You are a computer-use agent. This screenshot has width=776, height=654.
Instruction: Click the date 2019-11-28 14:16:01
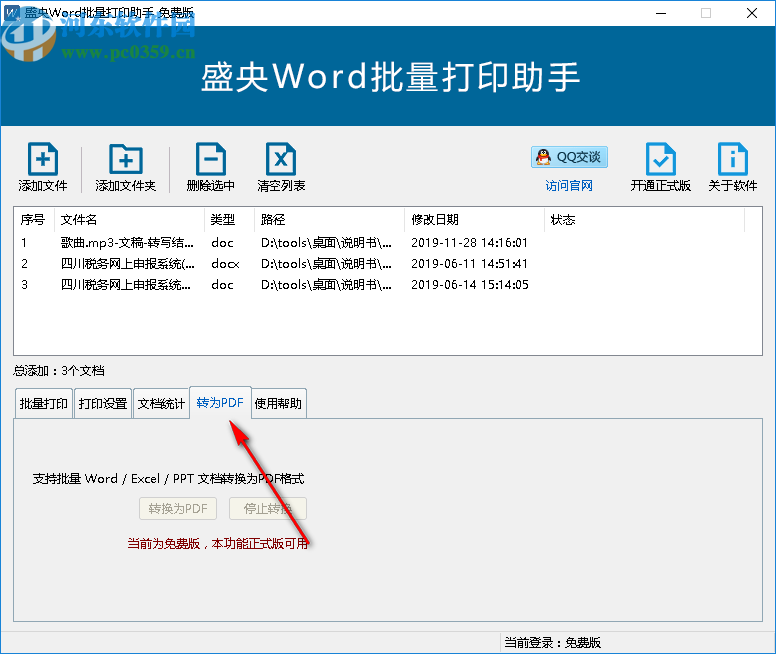470,243
